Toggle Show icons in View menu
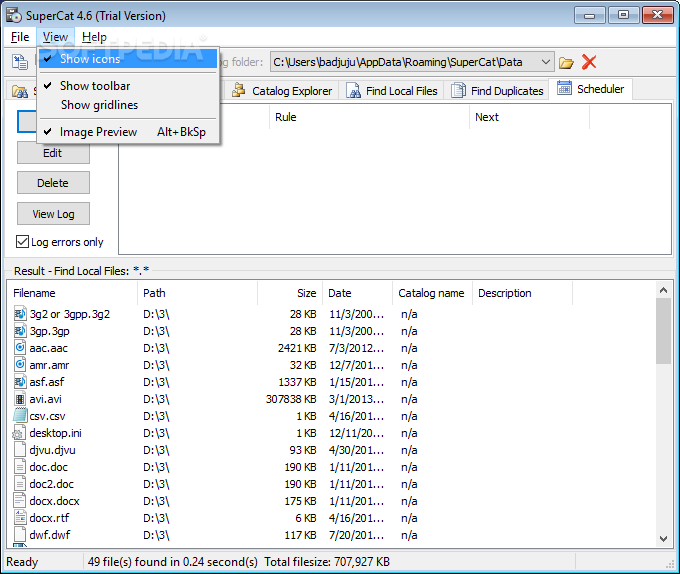Viewport: 680px width, 574px height. (128, 59)
